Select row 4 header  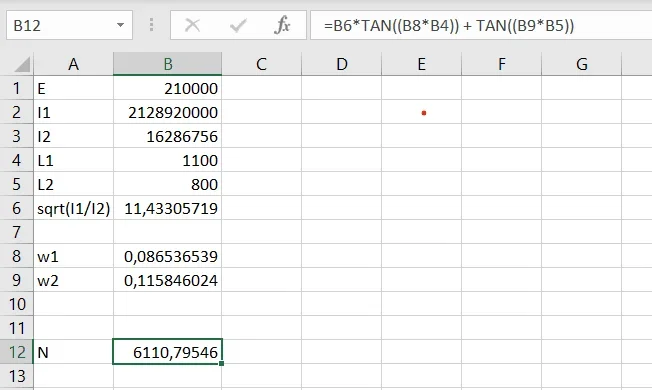tap(17, 160)
